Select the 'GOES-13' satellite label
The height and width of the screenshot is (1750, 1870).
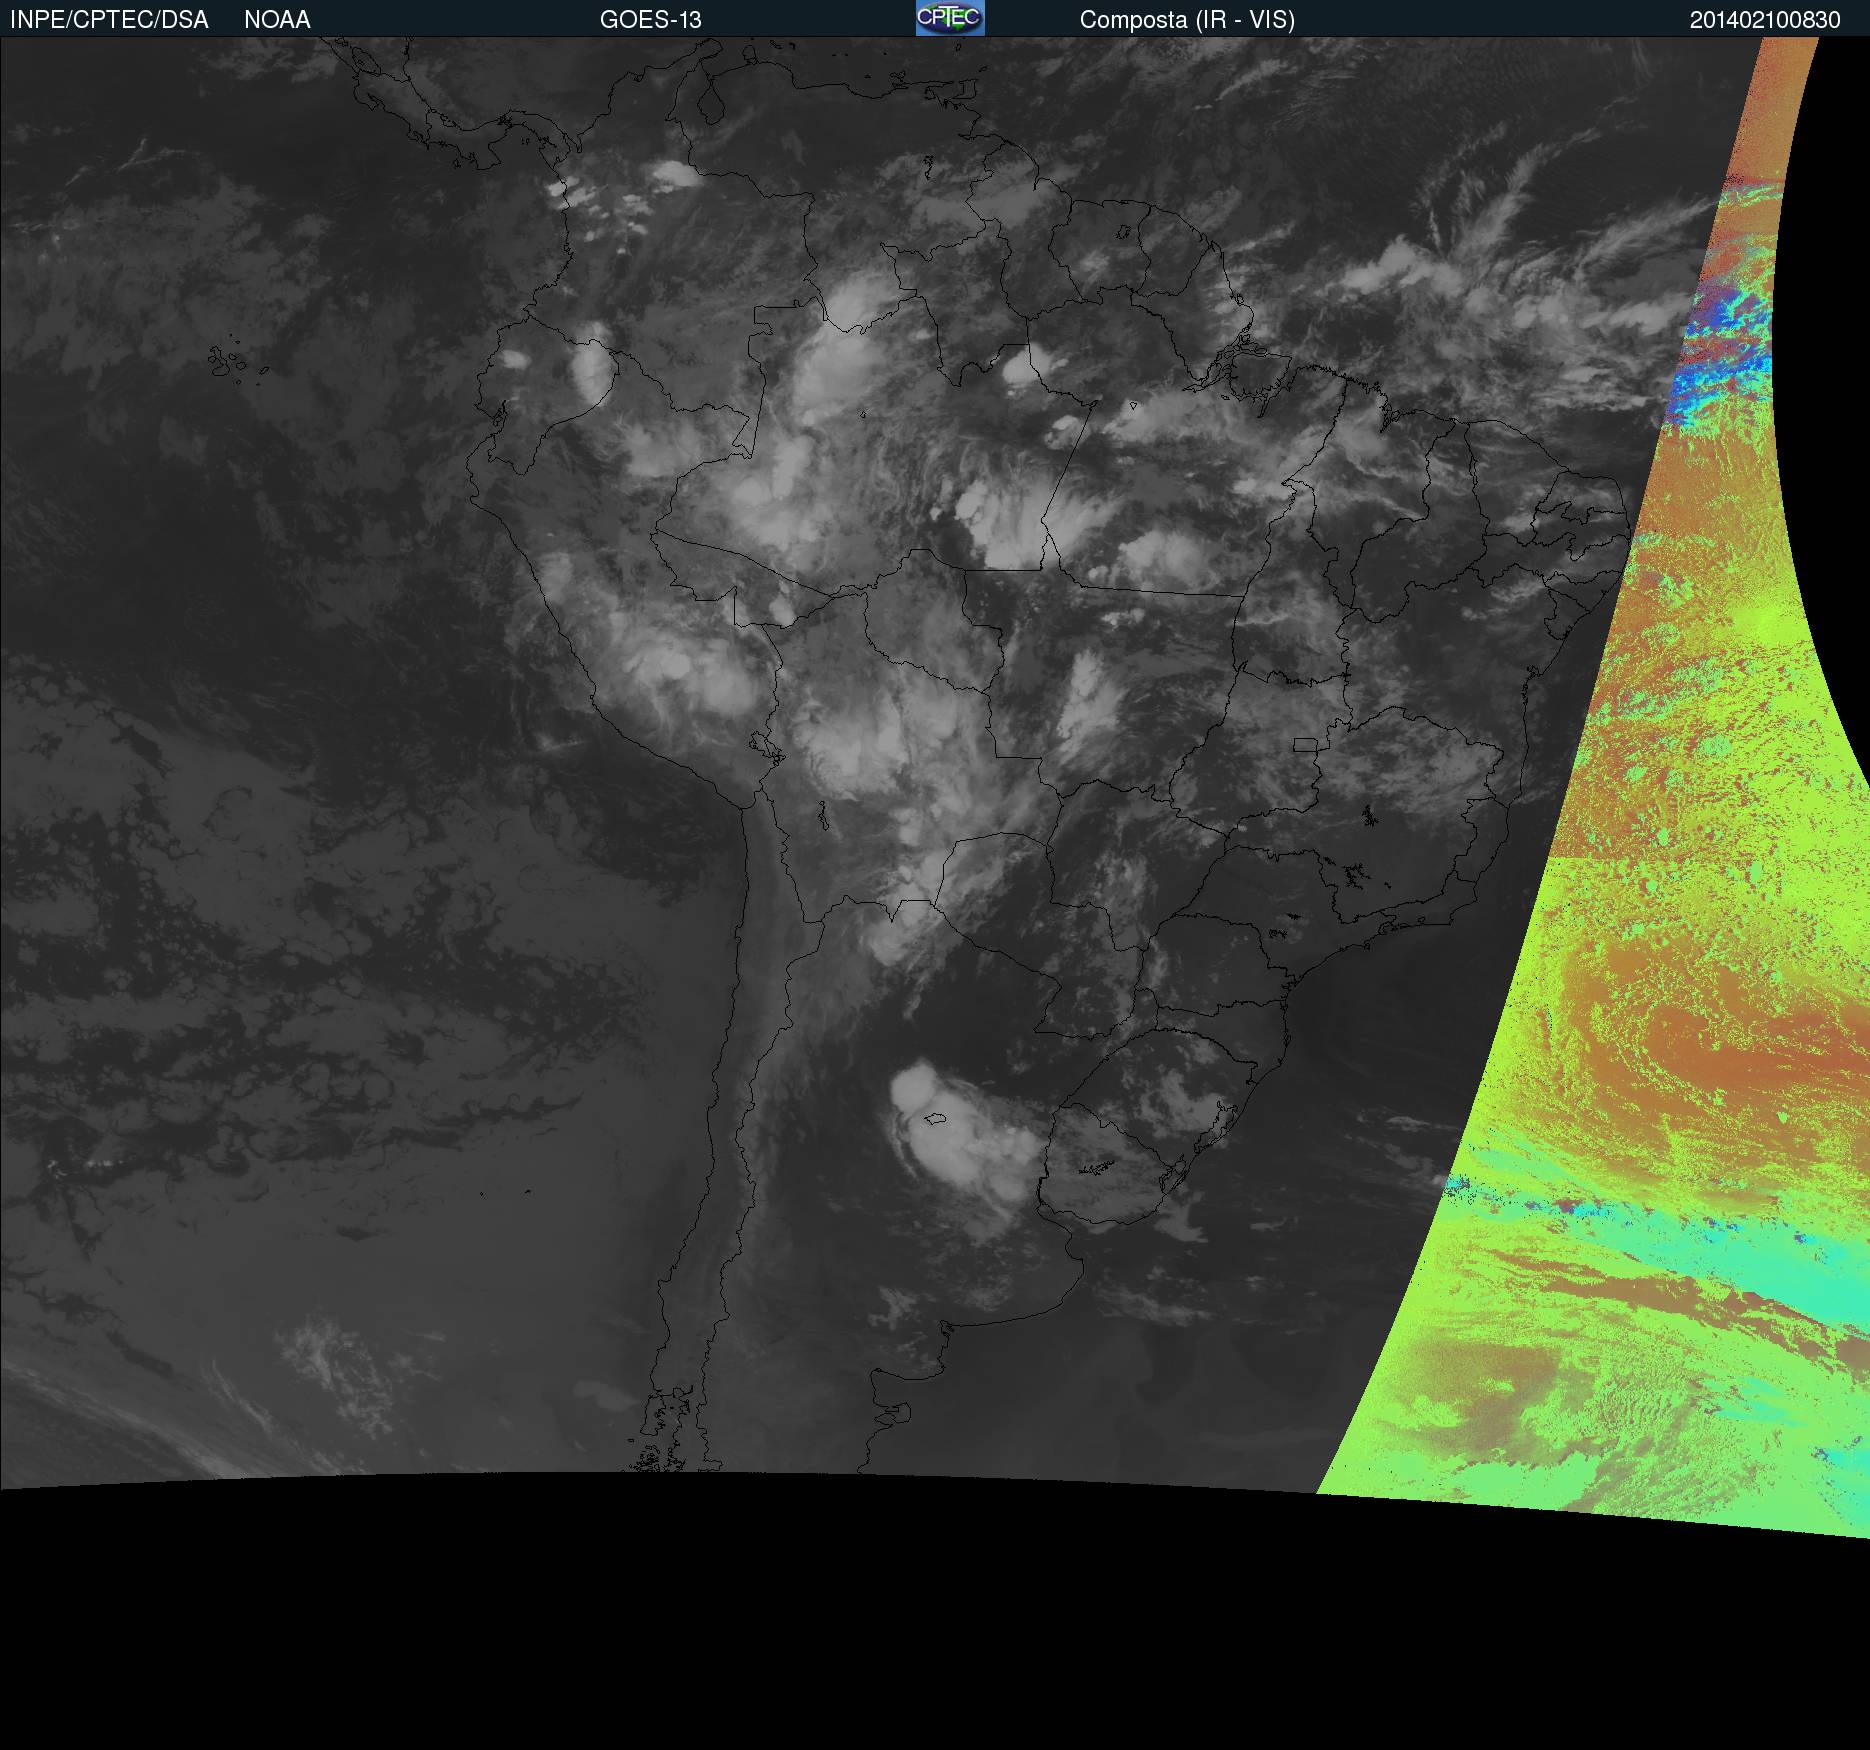click(x=651, y=20)
